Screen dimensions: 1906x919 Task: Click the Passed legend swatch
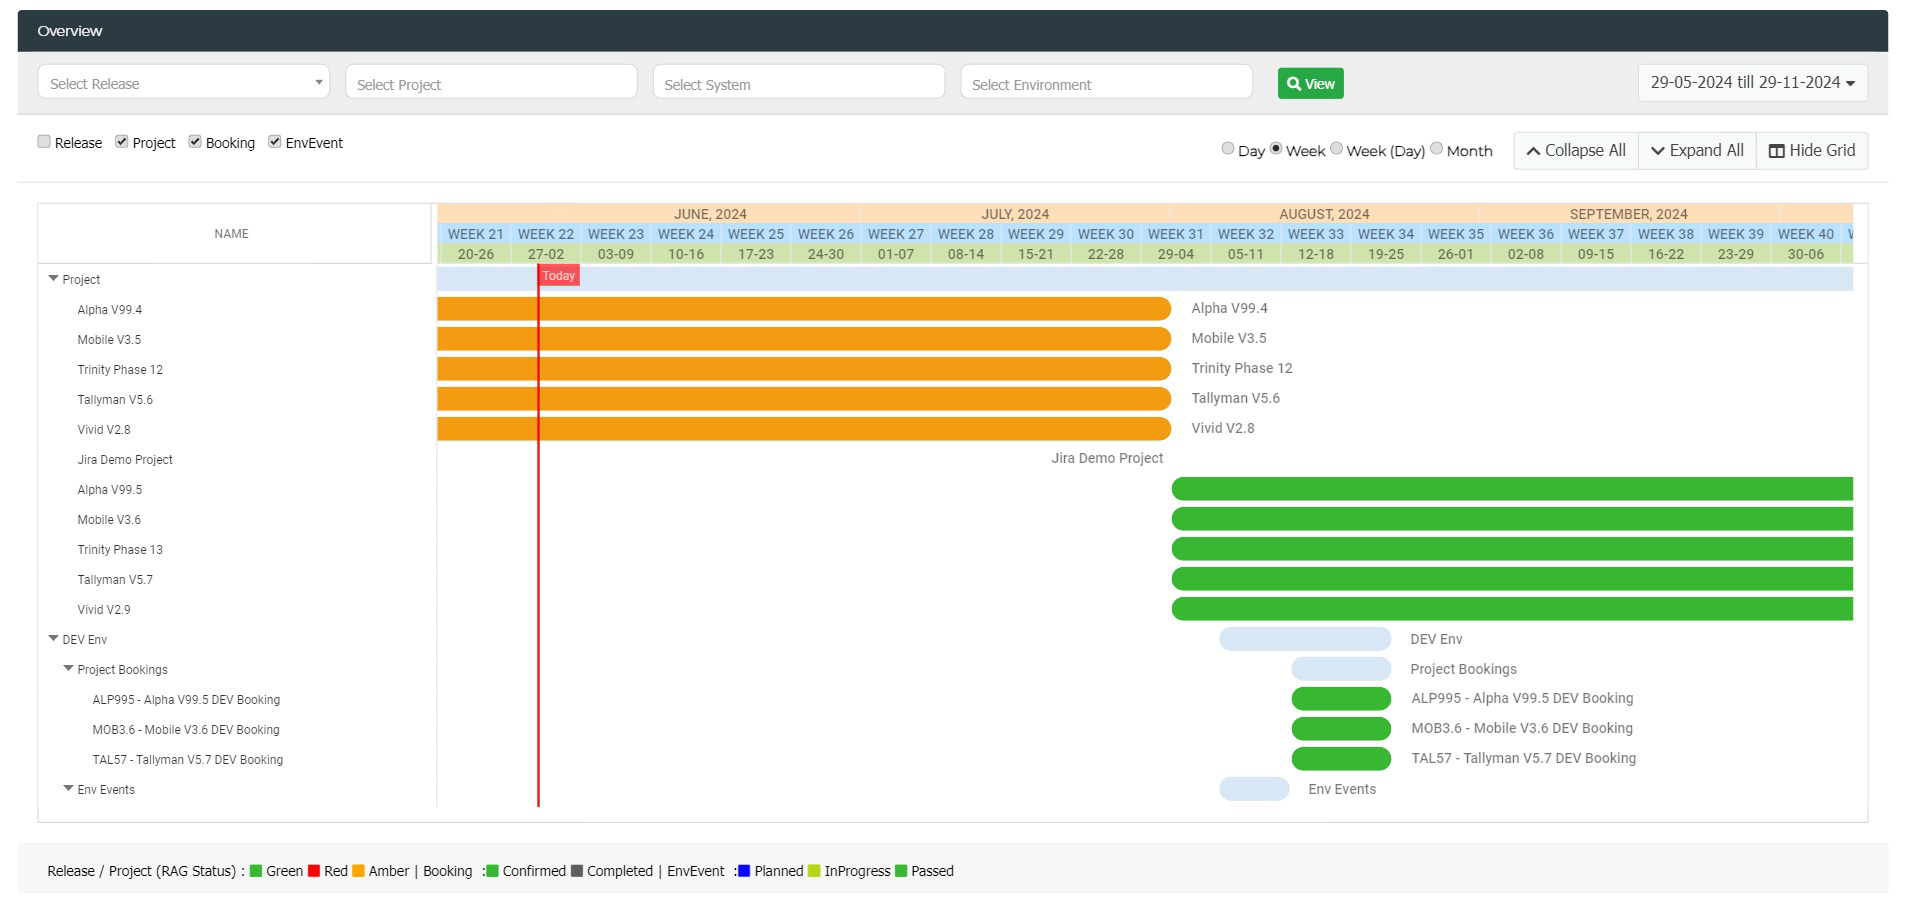click(901, 871)
